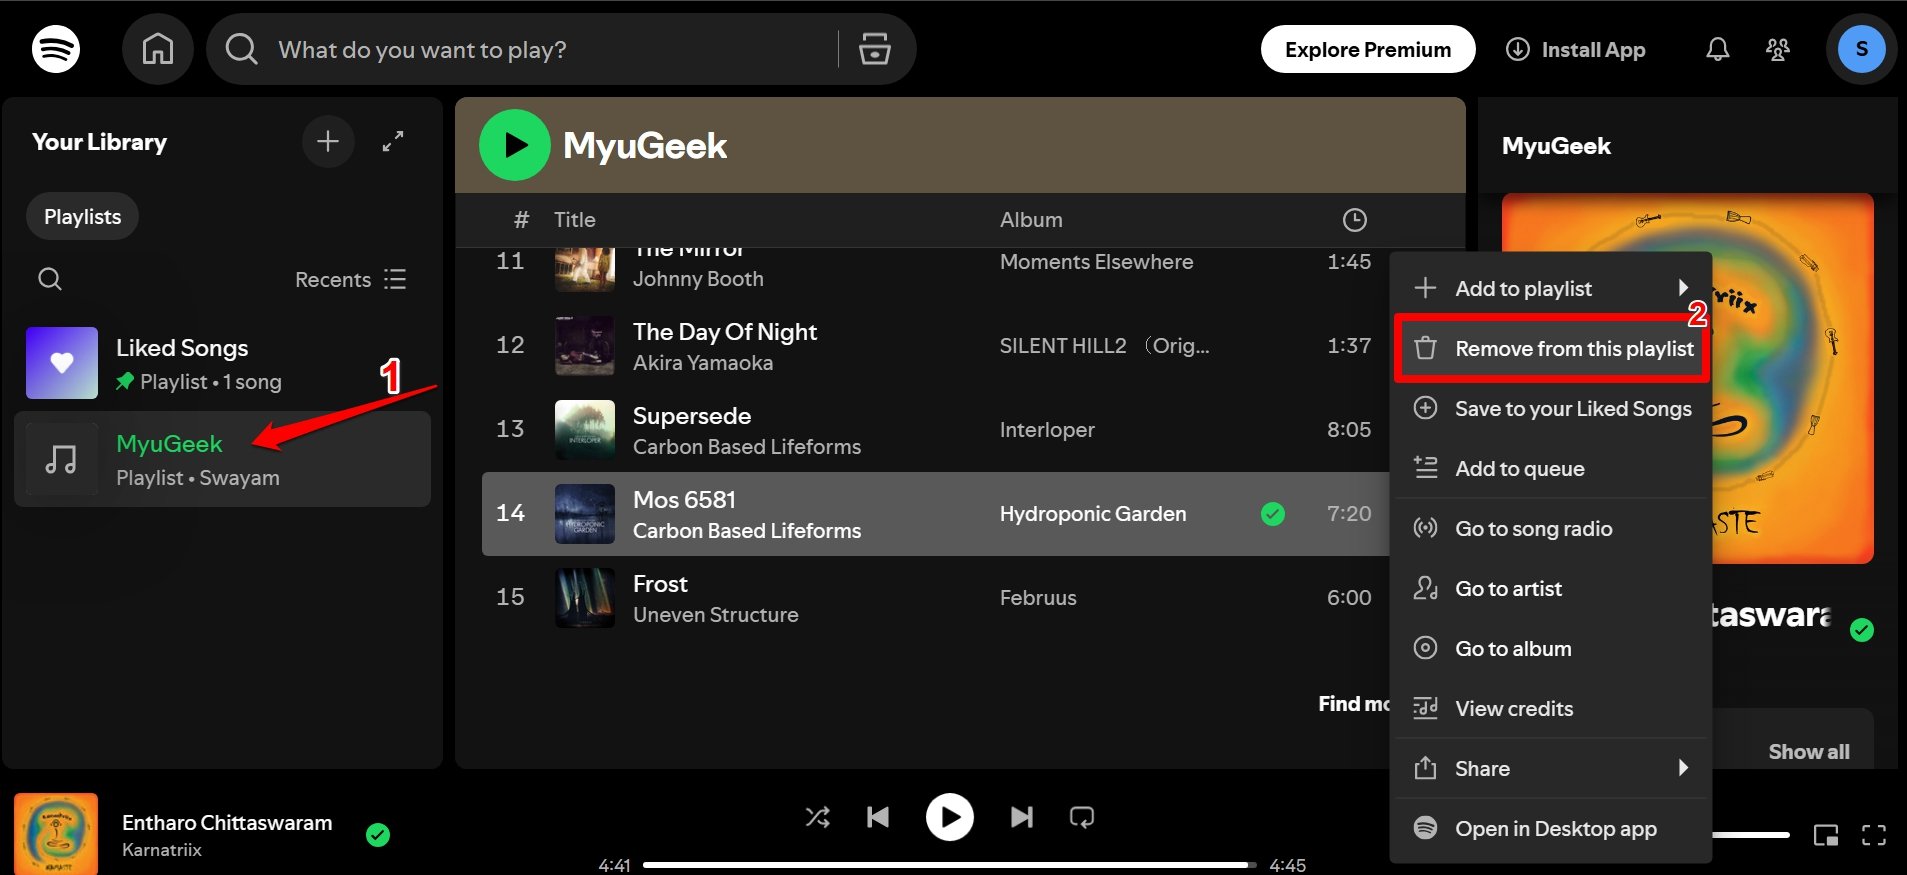Image resolution: width=1907 pixels, height=875 pixels.
Task: Adjust the volume slider
Action: [1750, 835]
